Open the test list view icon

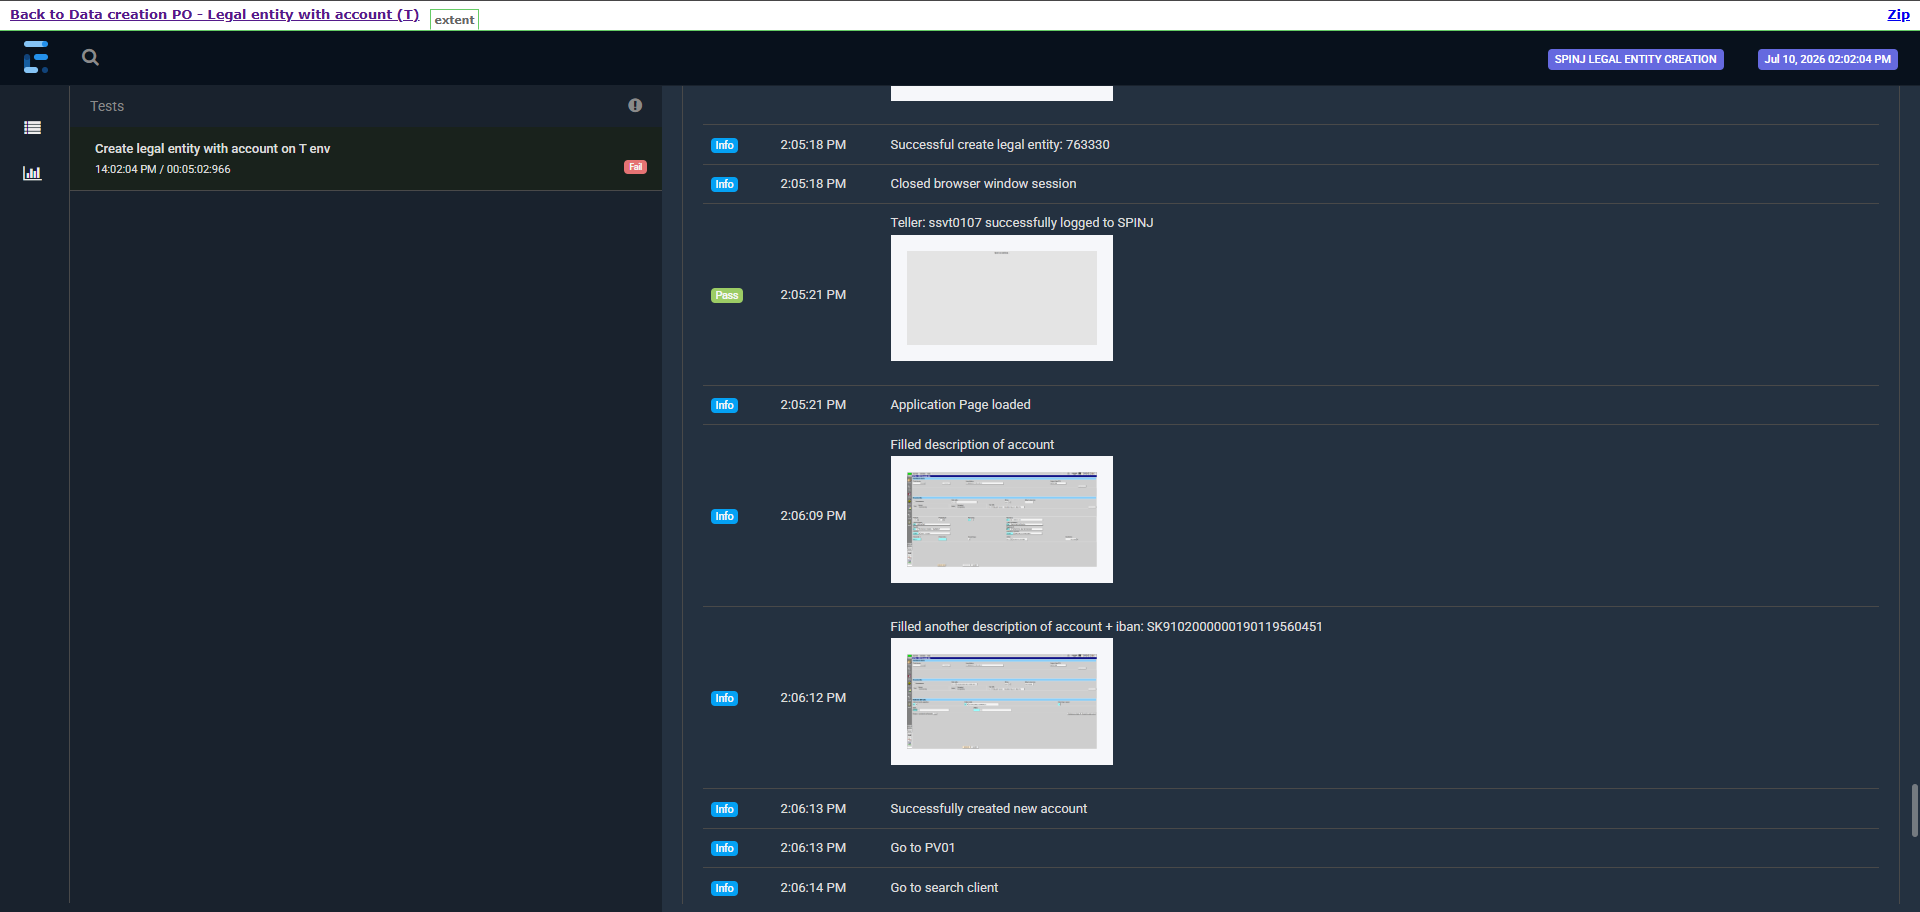[33, 128]
